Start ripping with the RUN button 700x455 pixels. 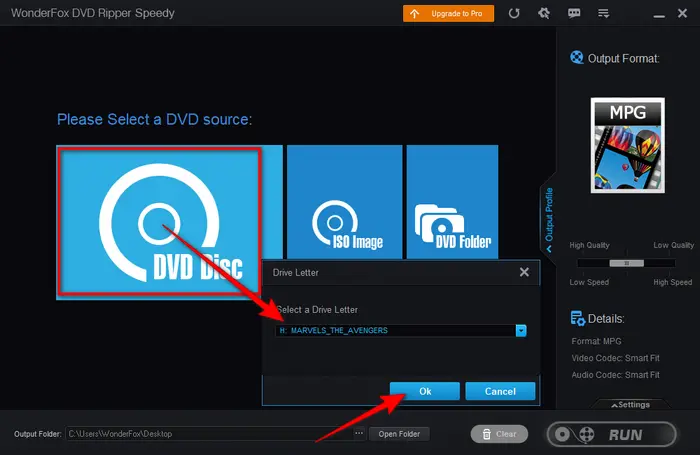pyautogui.click(x=612, y=434)
